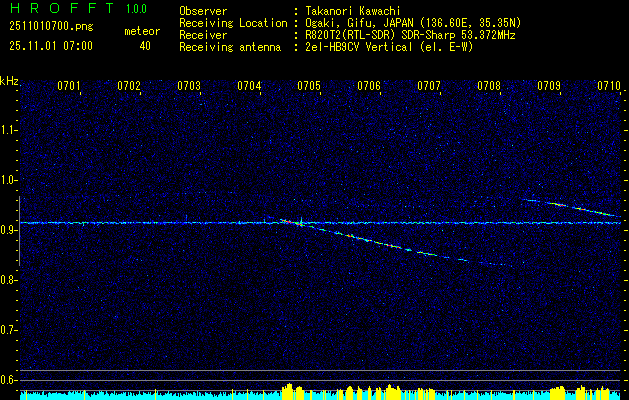The width and height of the screenshot is (629, 400).
Task: Select the 0703 time axis label
Action: 189,87
